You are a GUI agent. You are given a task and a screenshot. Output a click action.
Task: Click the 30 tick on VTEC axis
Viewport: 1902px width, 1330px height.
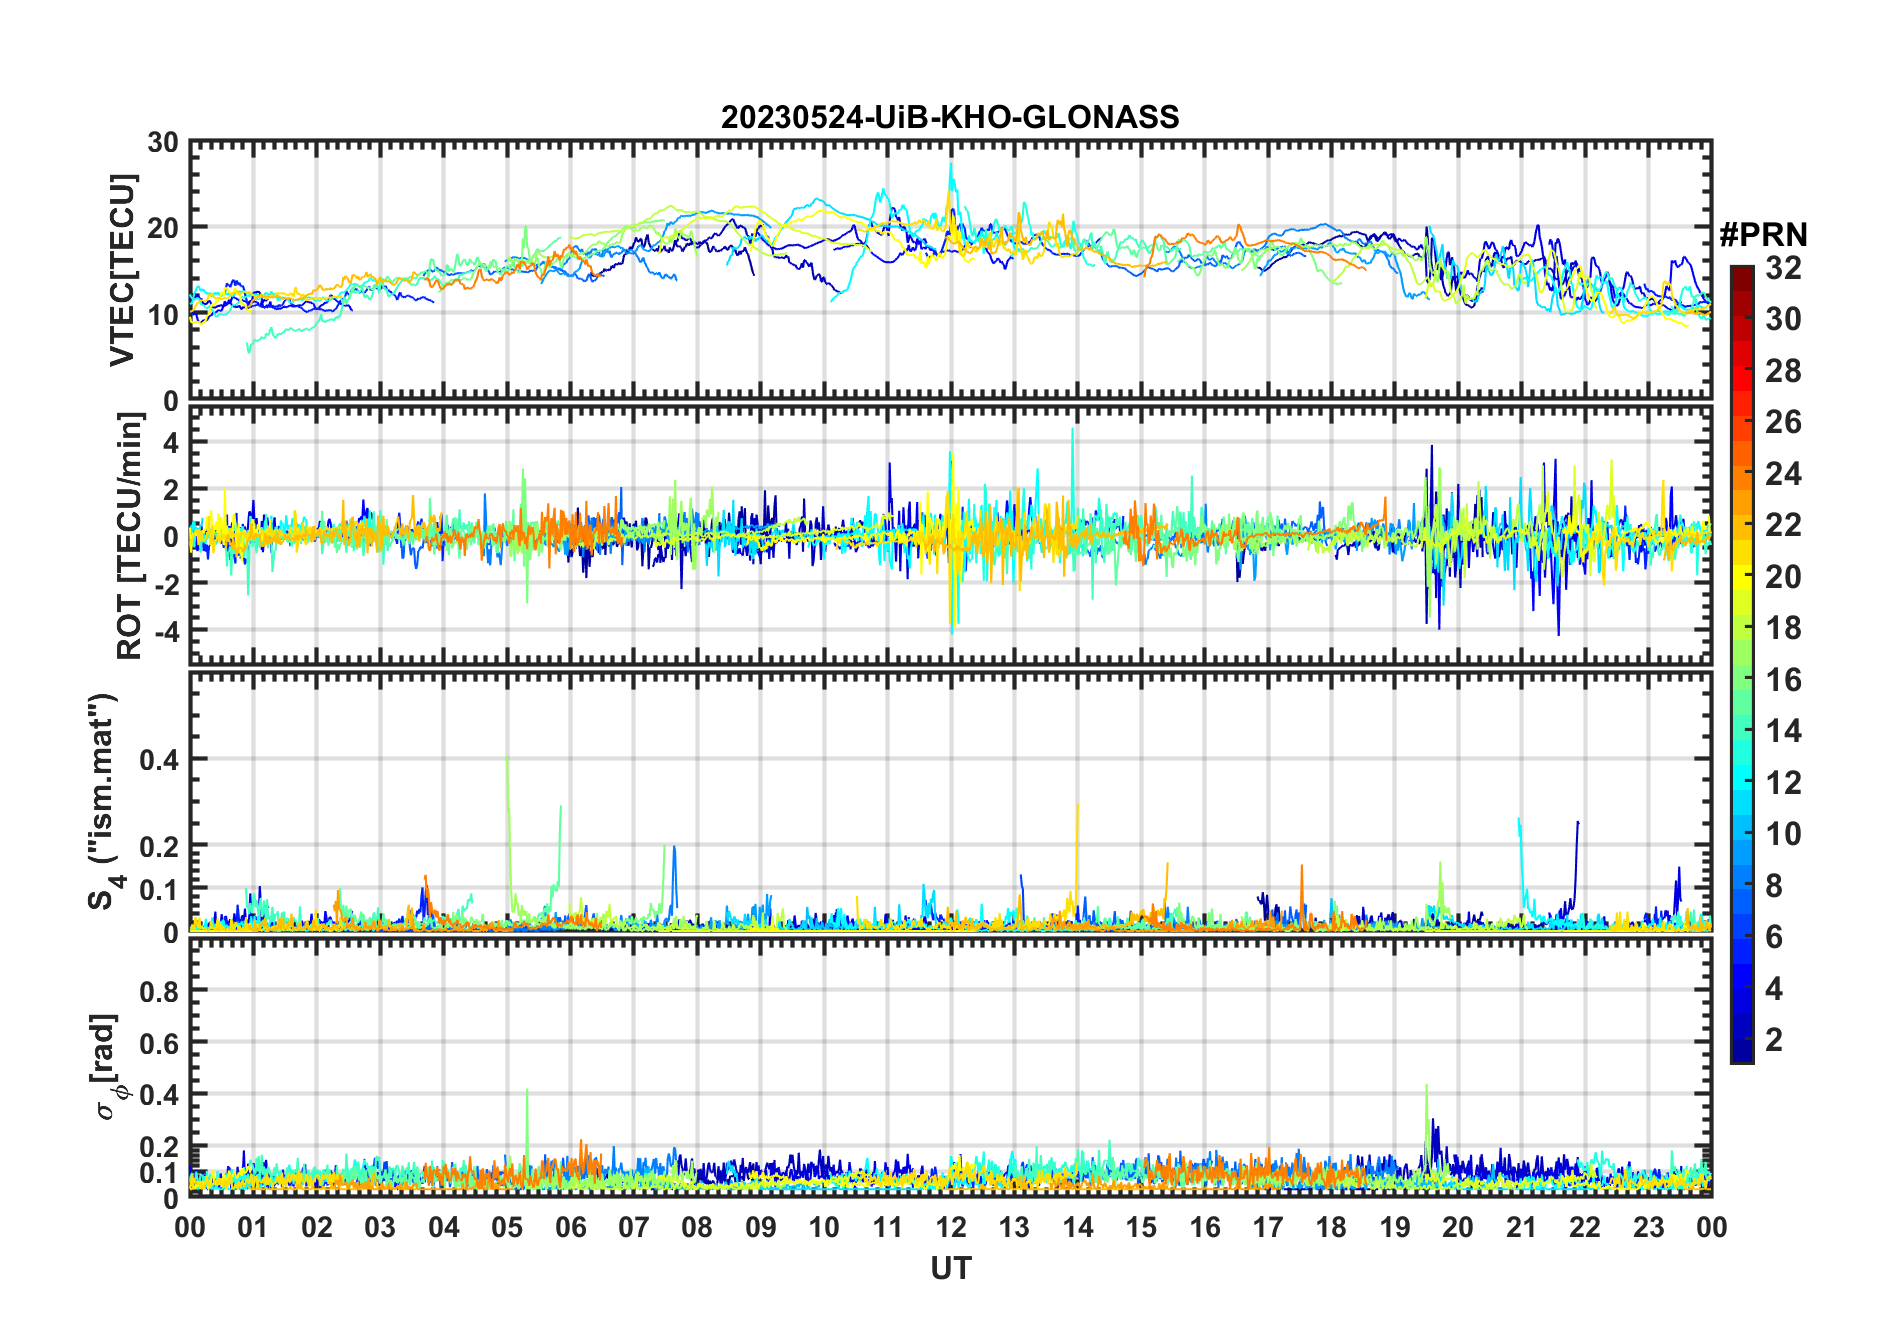coord(163,143)
